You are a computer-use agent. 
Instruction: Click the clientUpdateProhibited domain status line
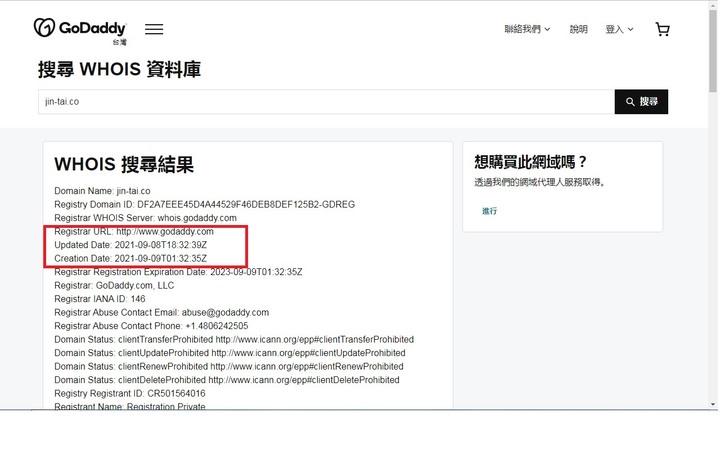230,353
